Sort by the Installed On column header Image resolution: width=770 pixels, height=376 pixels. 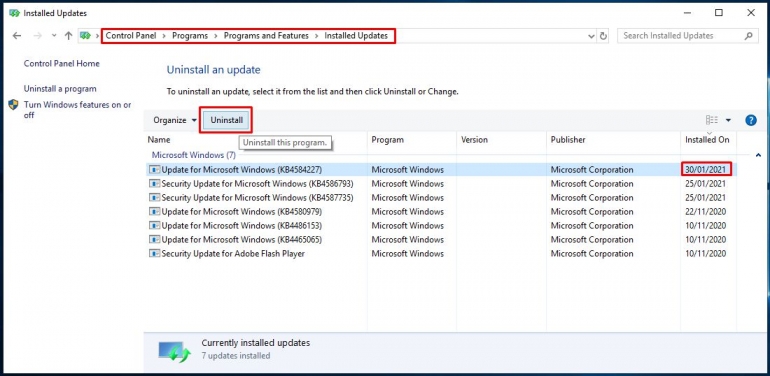708,140
